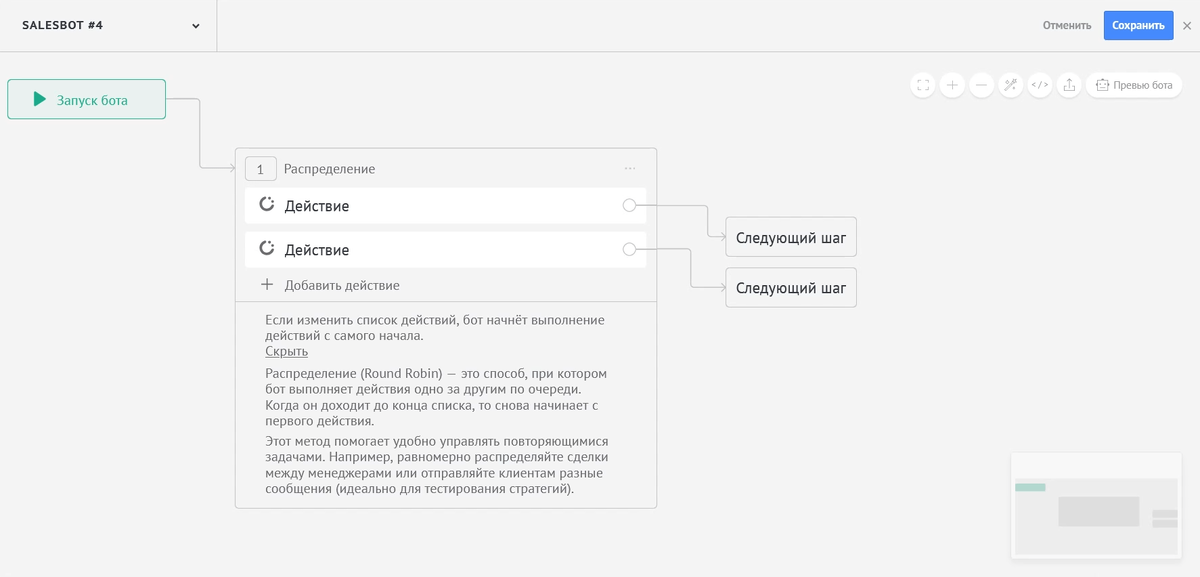Viewport: 1200px width, 577px height.
Task: Click the magic wand auto-arrange icon
Action: click(x=1011, y=86)
